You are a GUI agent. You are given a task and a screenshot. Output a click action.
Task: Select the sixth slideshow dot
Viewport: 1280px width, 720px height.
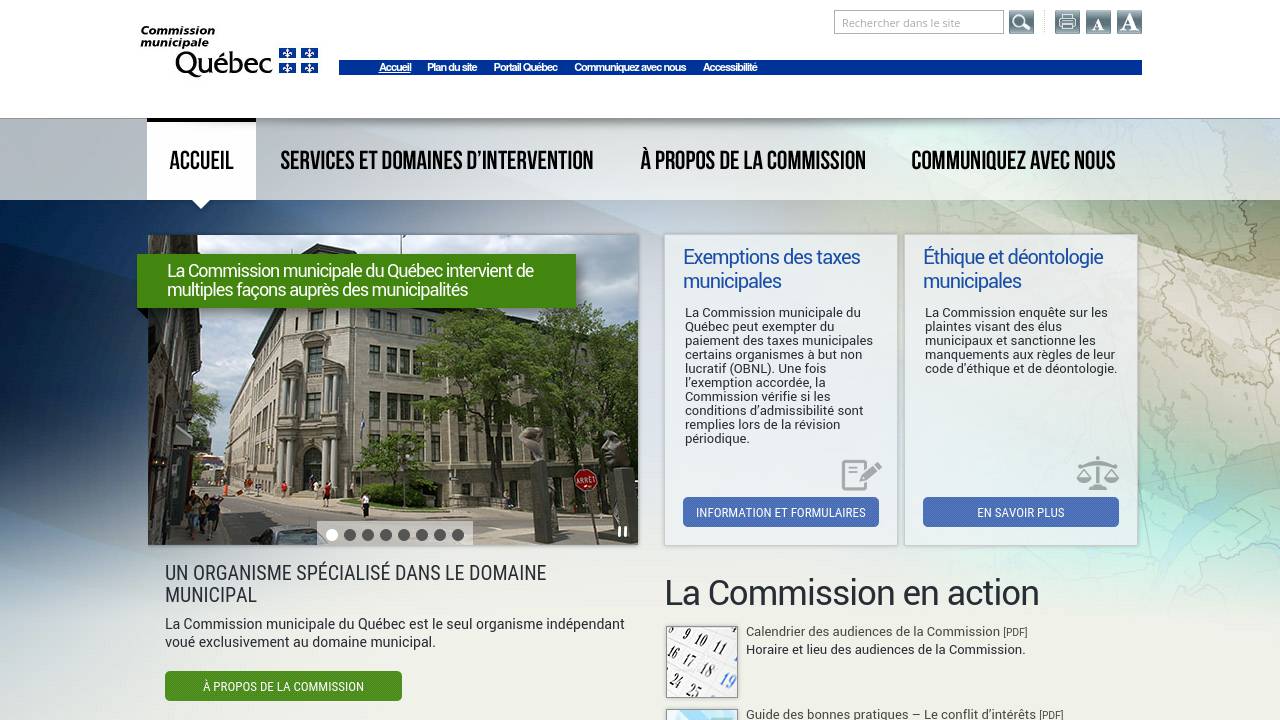(x=422, y=535)
